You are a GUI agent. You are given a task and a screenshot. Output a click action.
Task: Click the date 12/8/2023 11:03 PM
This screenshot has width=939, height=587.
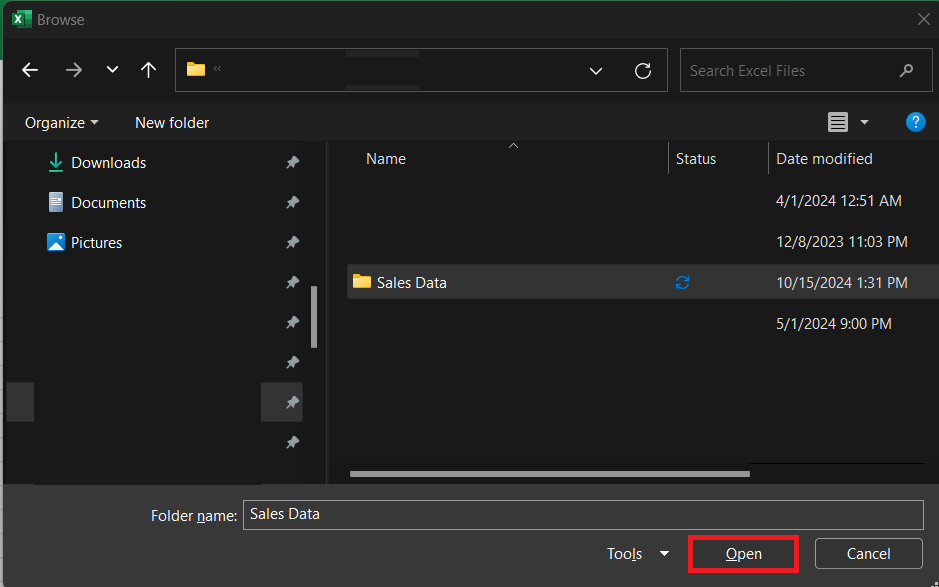(841, 242)
